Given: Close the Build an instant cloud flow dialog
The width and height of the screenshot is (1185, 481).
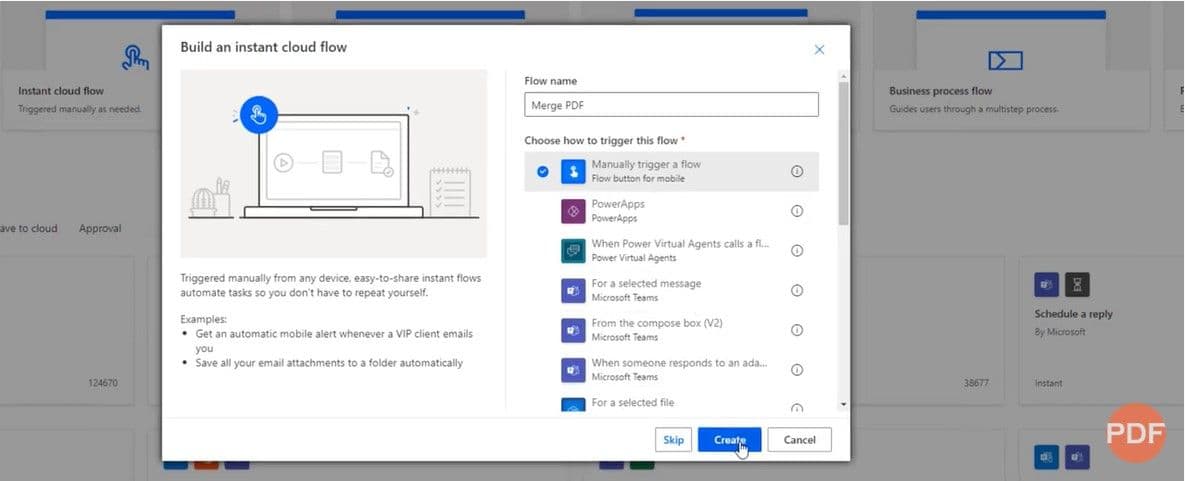Looking at the screenshot, I should click(x=819, y=49).
